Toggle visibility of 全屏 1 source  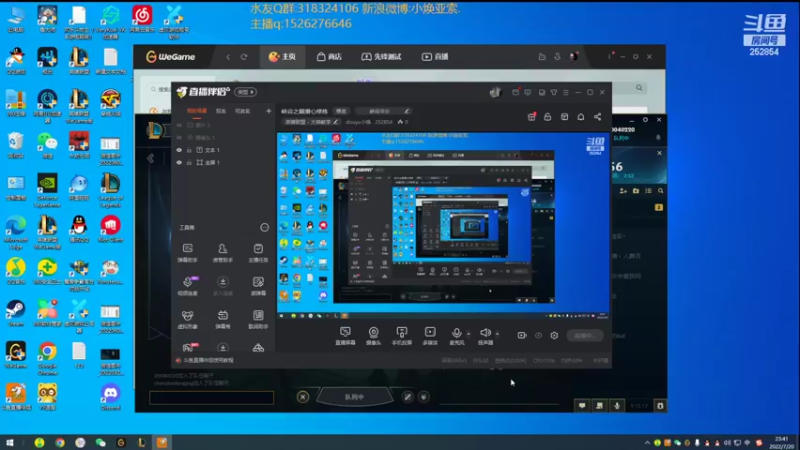click(179, 163)
